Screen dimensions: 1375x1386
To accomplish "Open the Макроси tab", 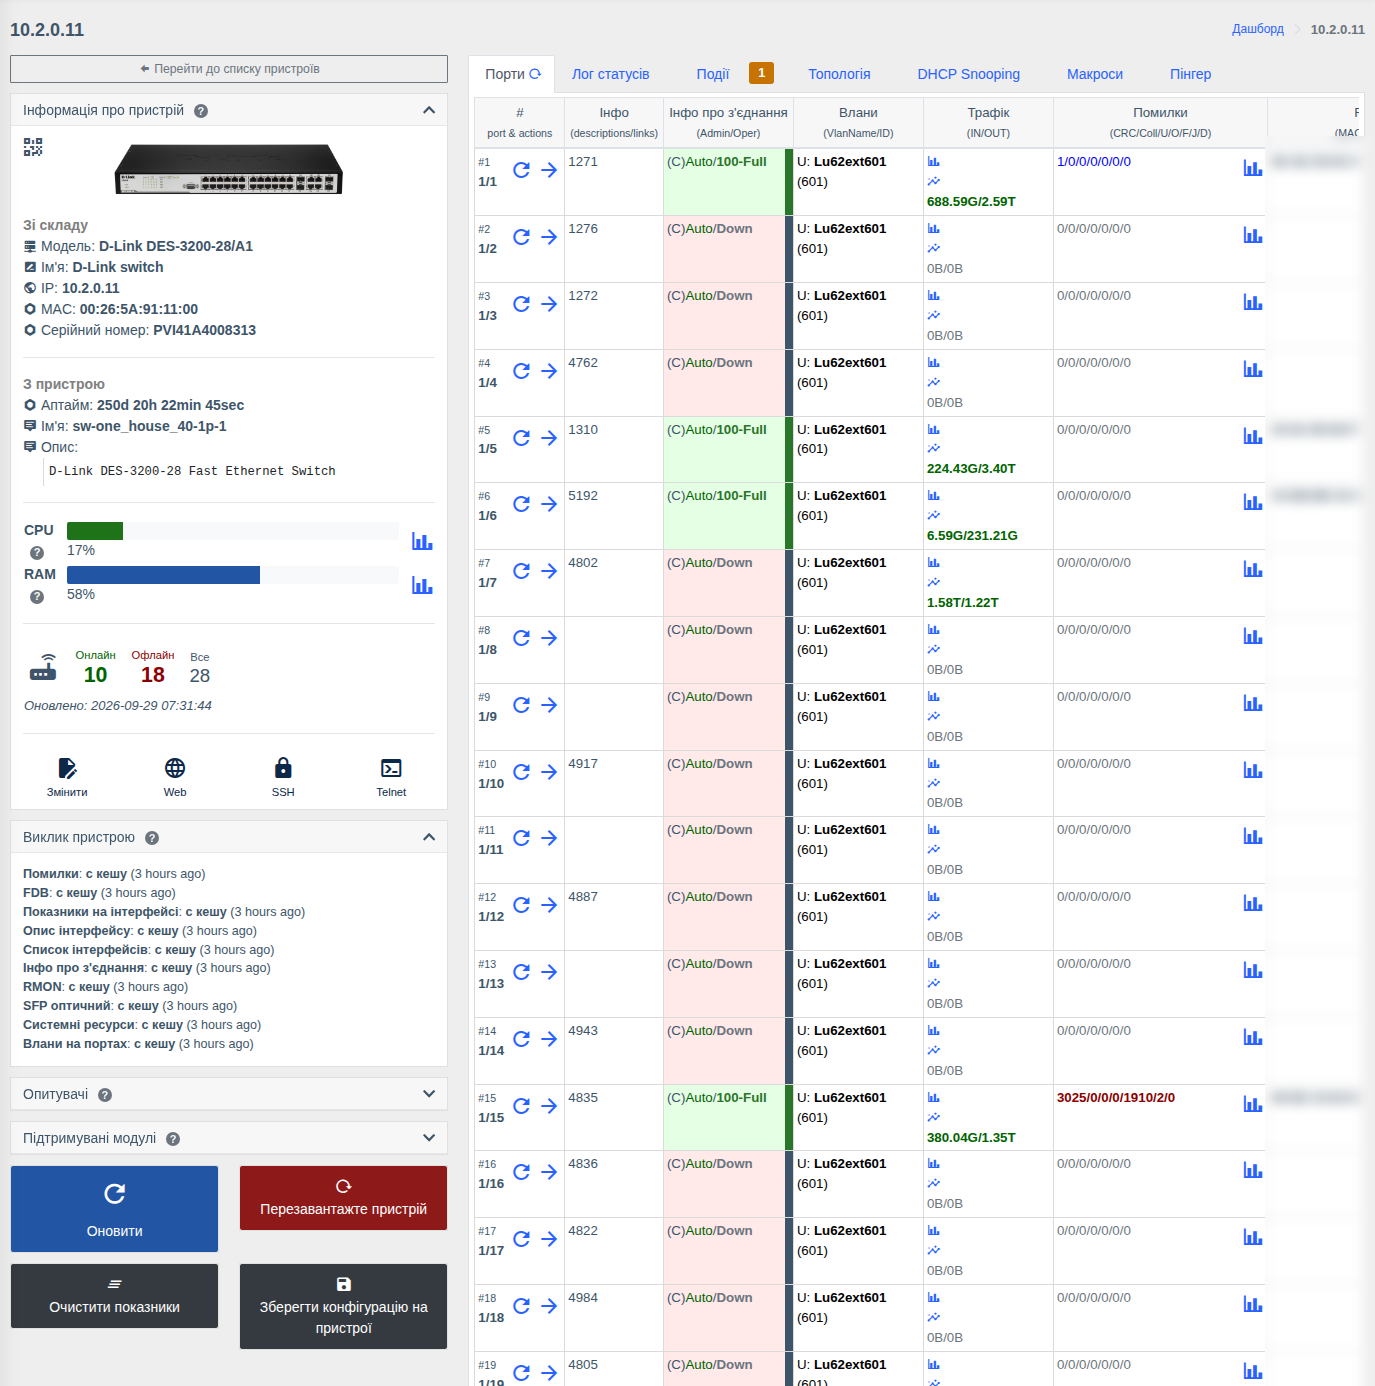I will (x=1095, y=74).
